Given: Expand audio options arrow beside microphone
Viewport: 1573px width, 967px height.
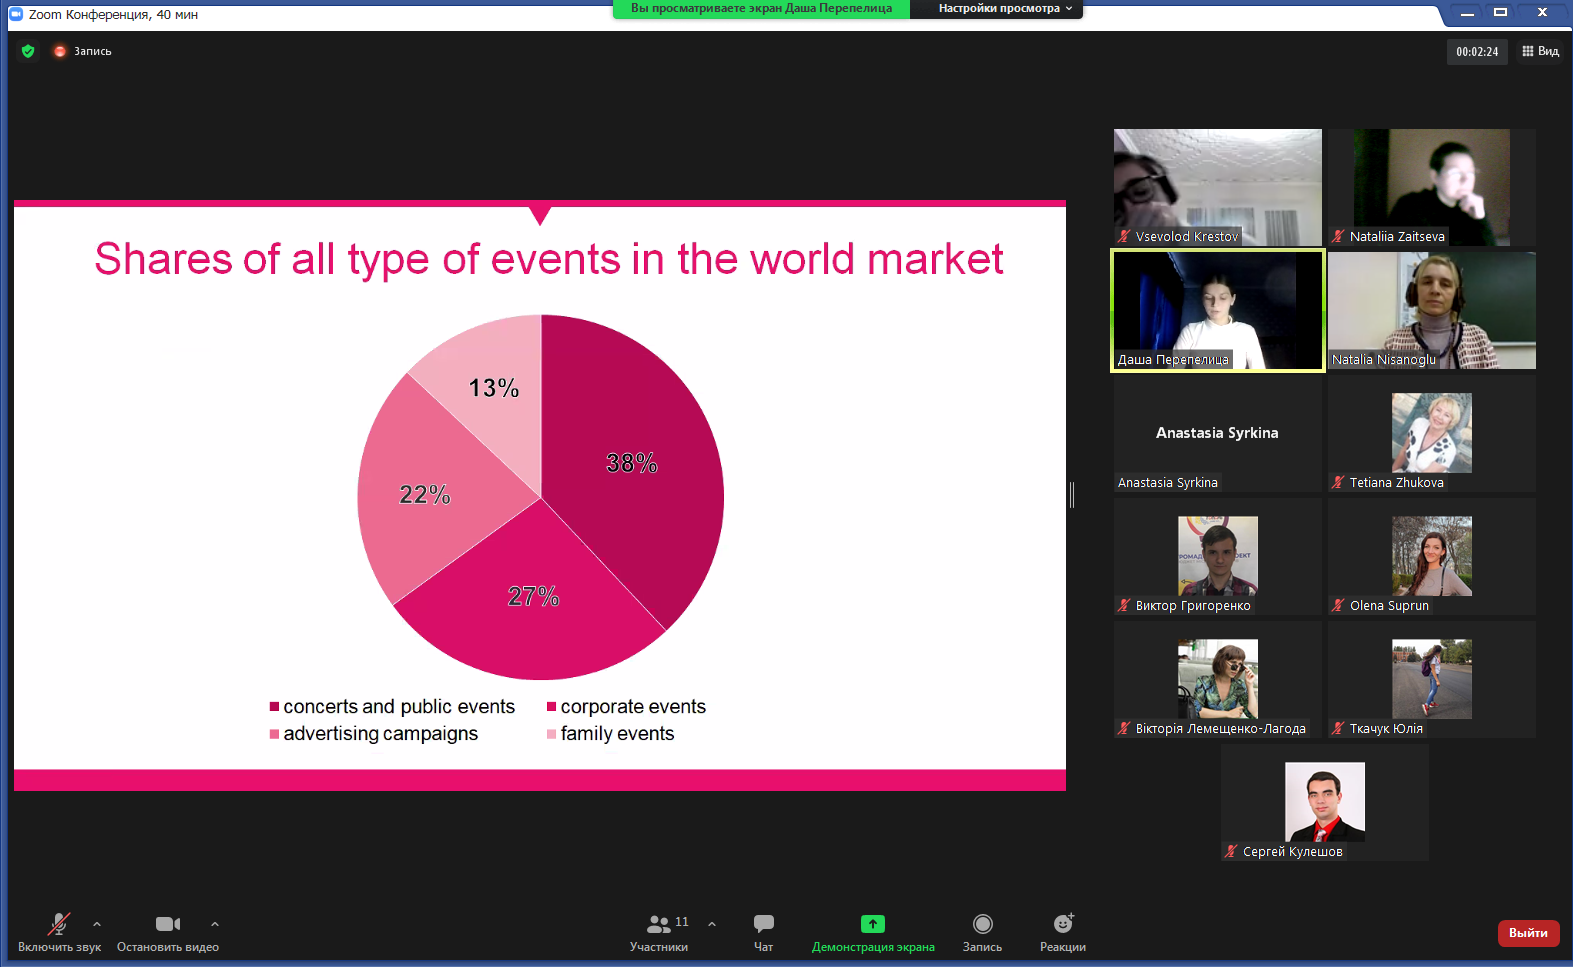Looking at the screenshot, I should (97, 924).
